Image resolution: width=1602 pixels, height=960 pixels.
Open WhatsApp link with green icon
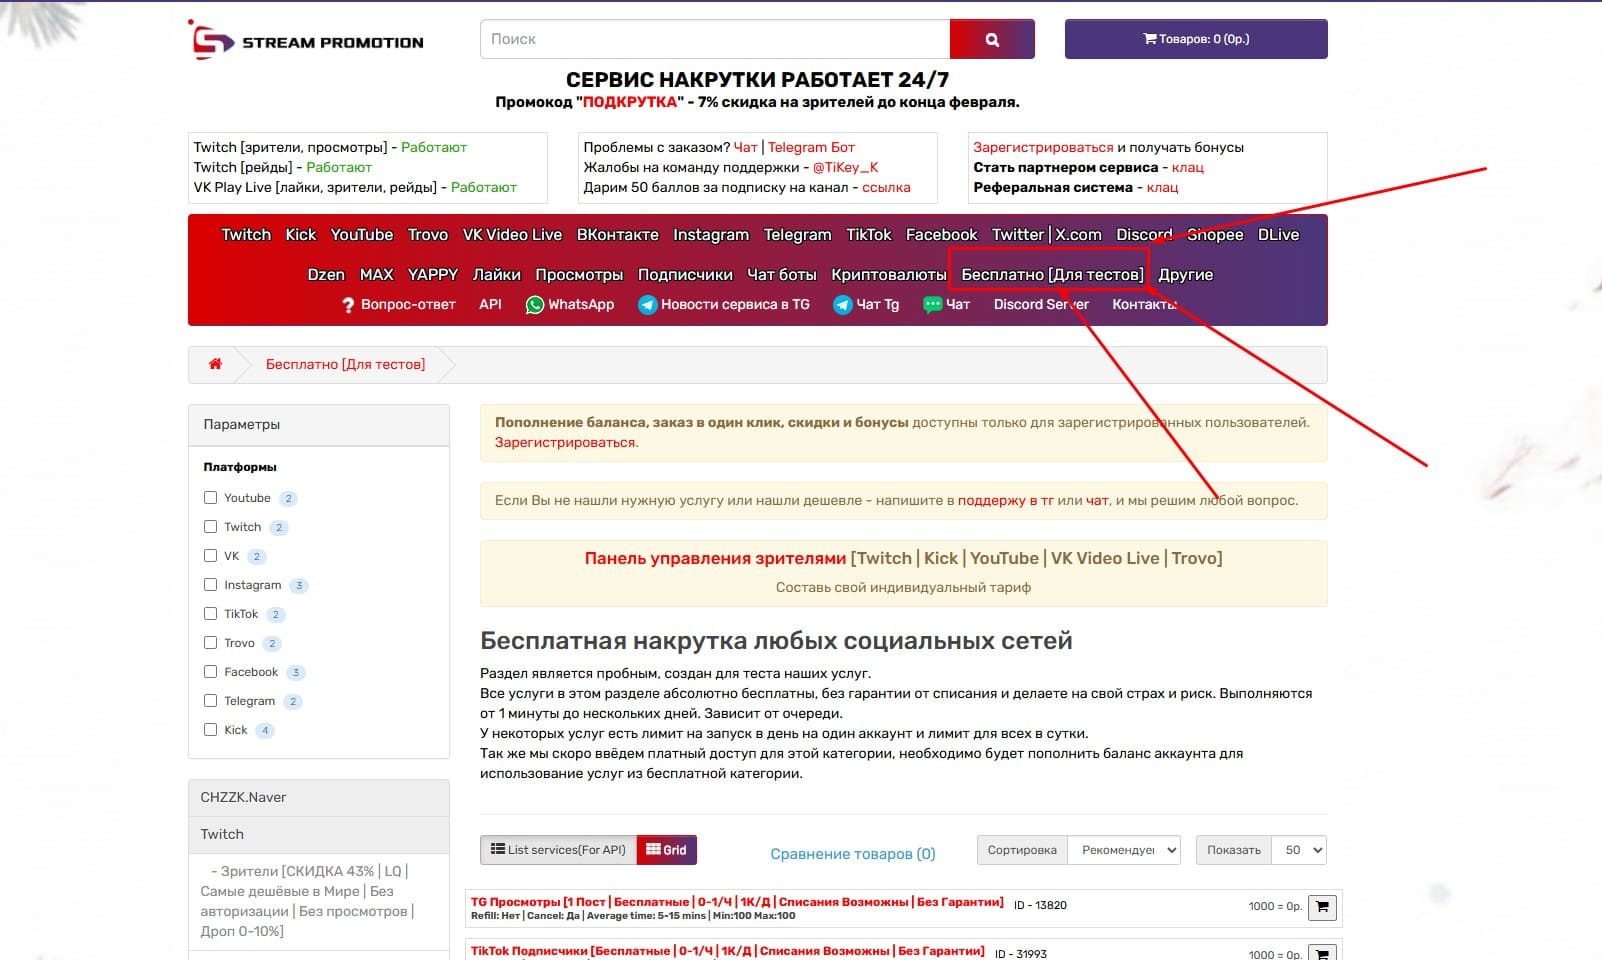pos(570,304)
